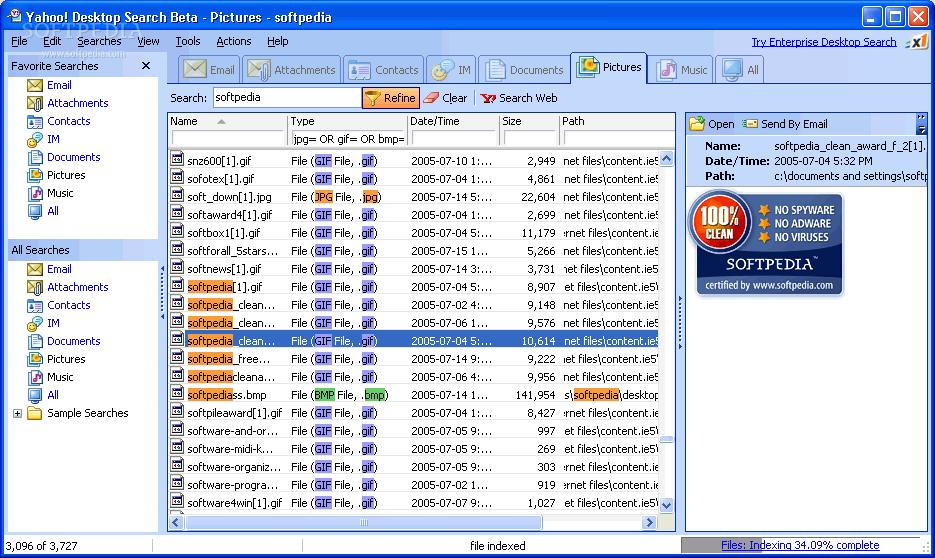Click the horizontal scrollbar left arrow
This screenshot has width=935, height=558.
176,522
